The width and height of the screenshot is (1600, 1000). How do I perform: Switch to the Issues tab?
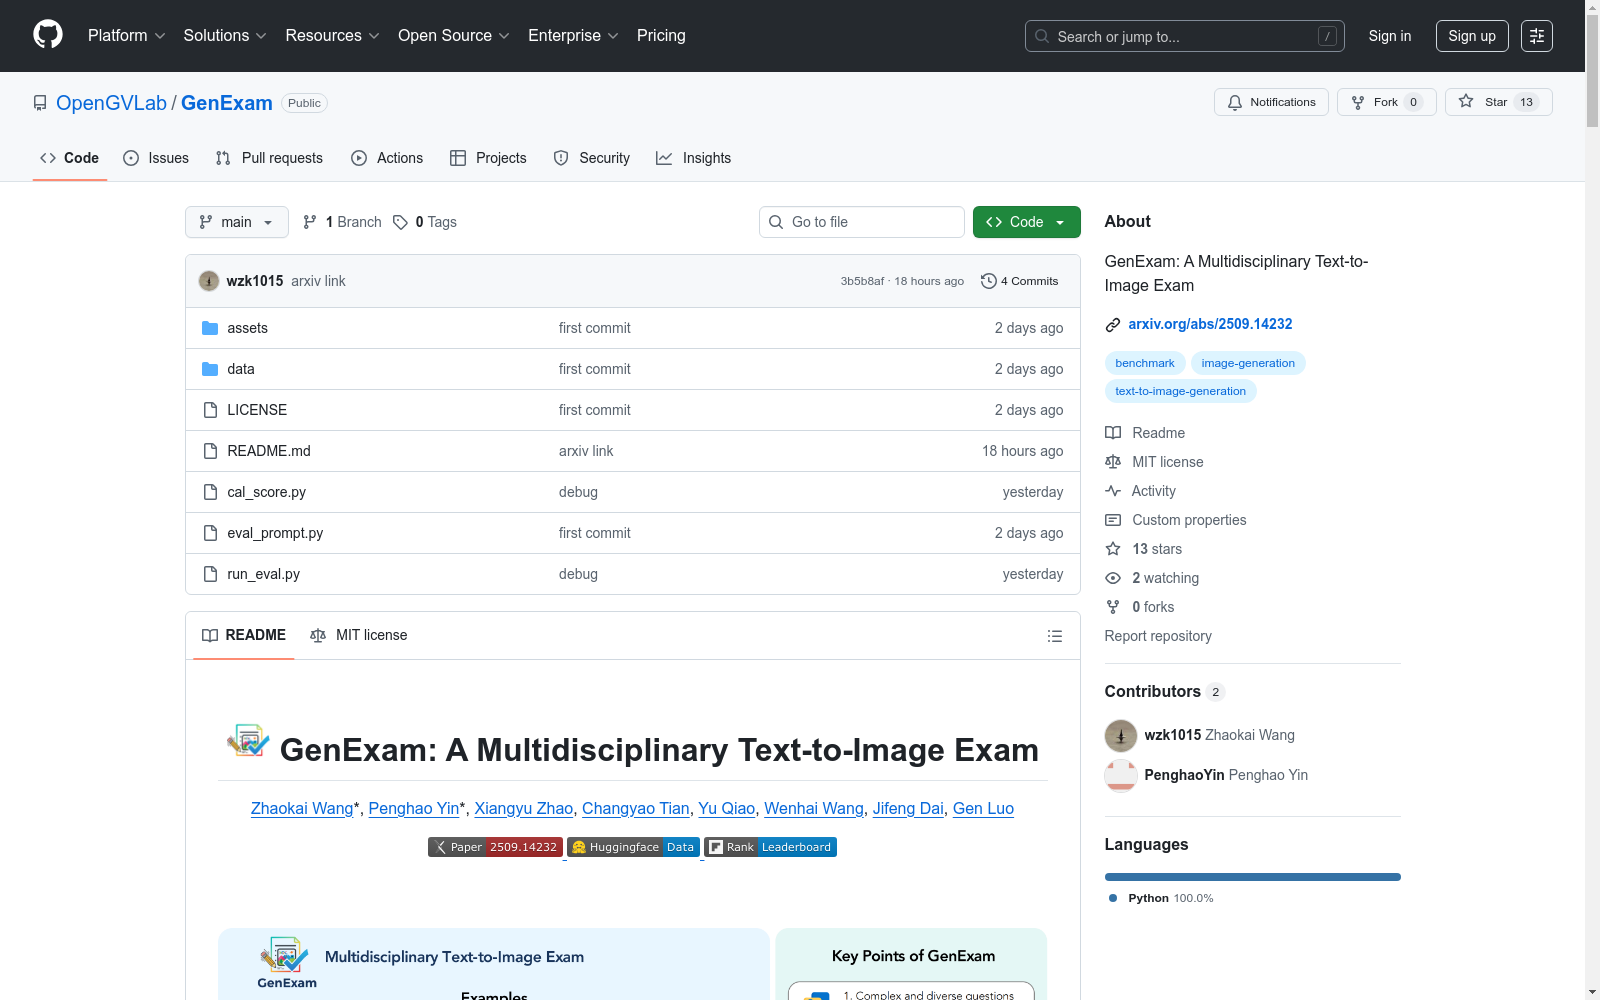point(156,158)
